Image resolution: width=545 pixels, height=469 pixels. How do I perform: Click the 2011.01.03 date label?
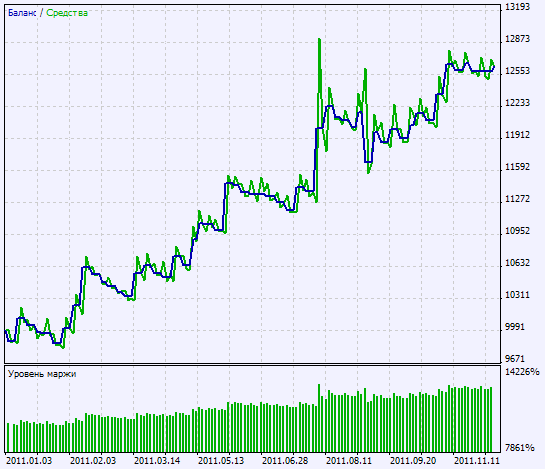[29, 461]
